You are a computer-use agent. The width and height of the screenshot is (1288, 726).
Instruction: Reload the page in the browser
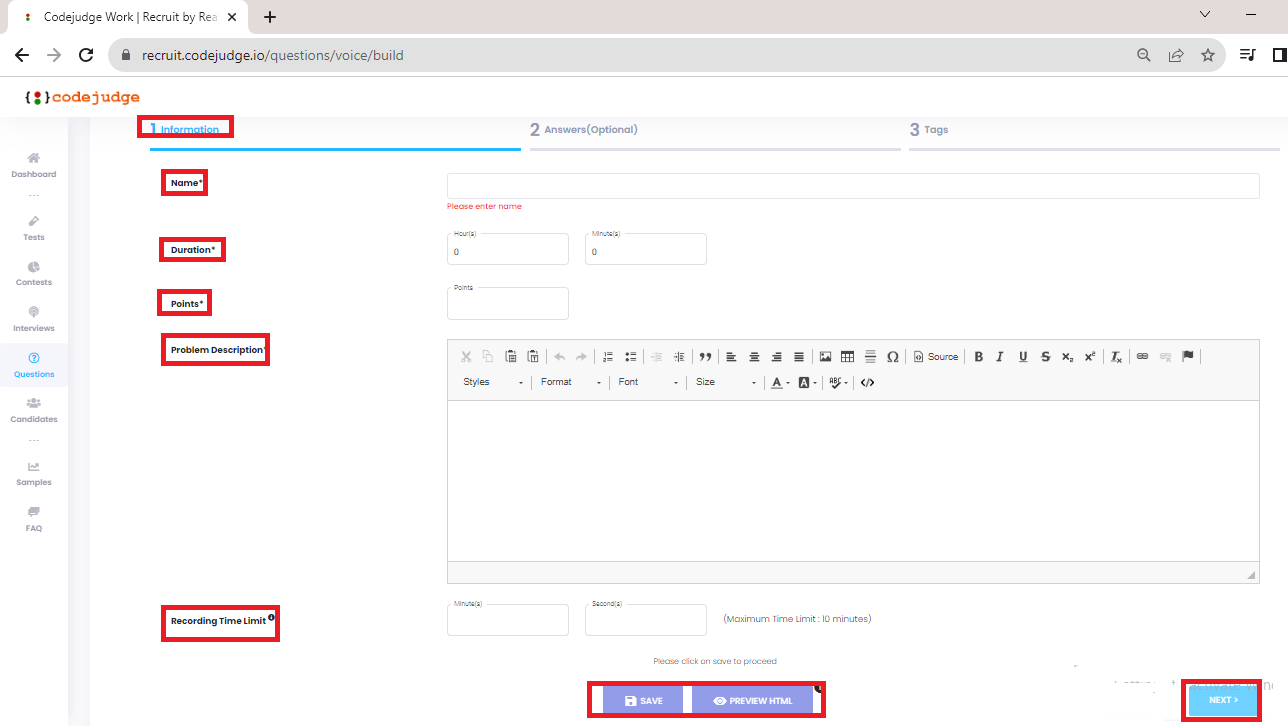[x=86, y=55]
